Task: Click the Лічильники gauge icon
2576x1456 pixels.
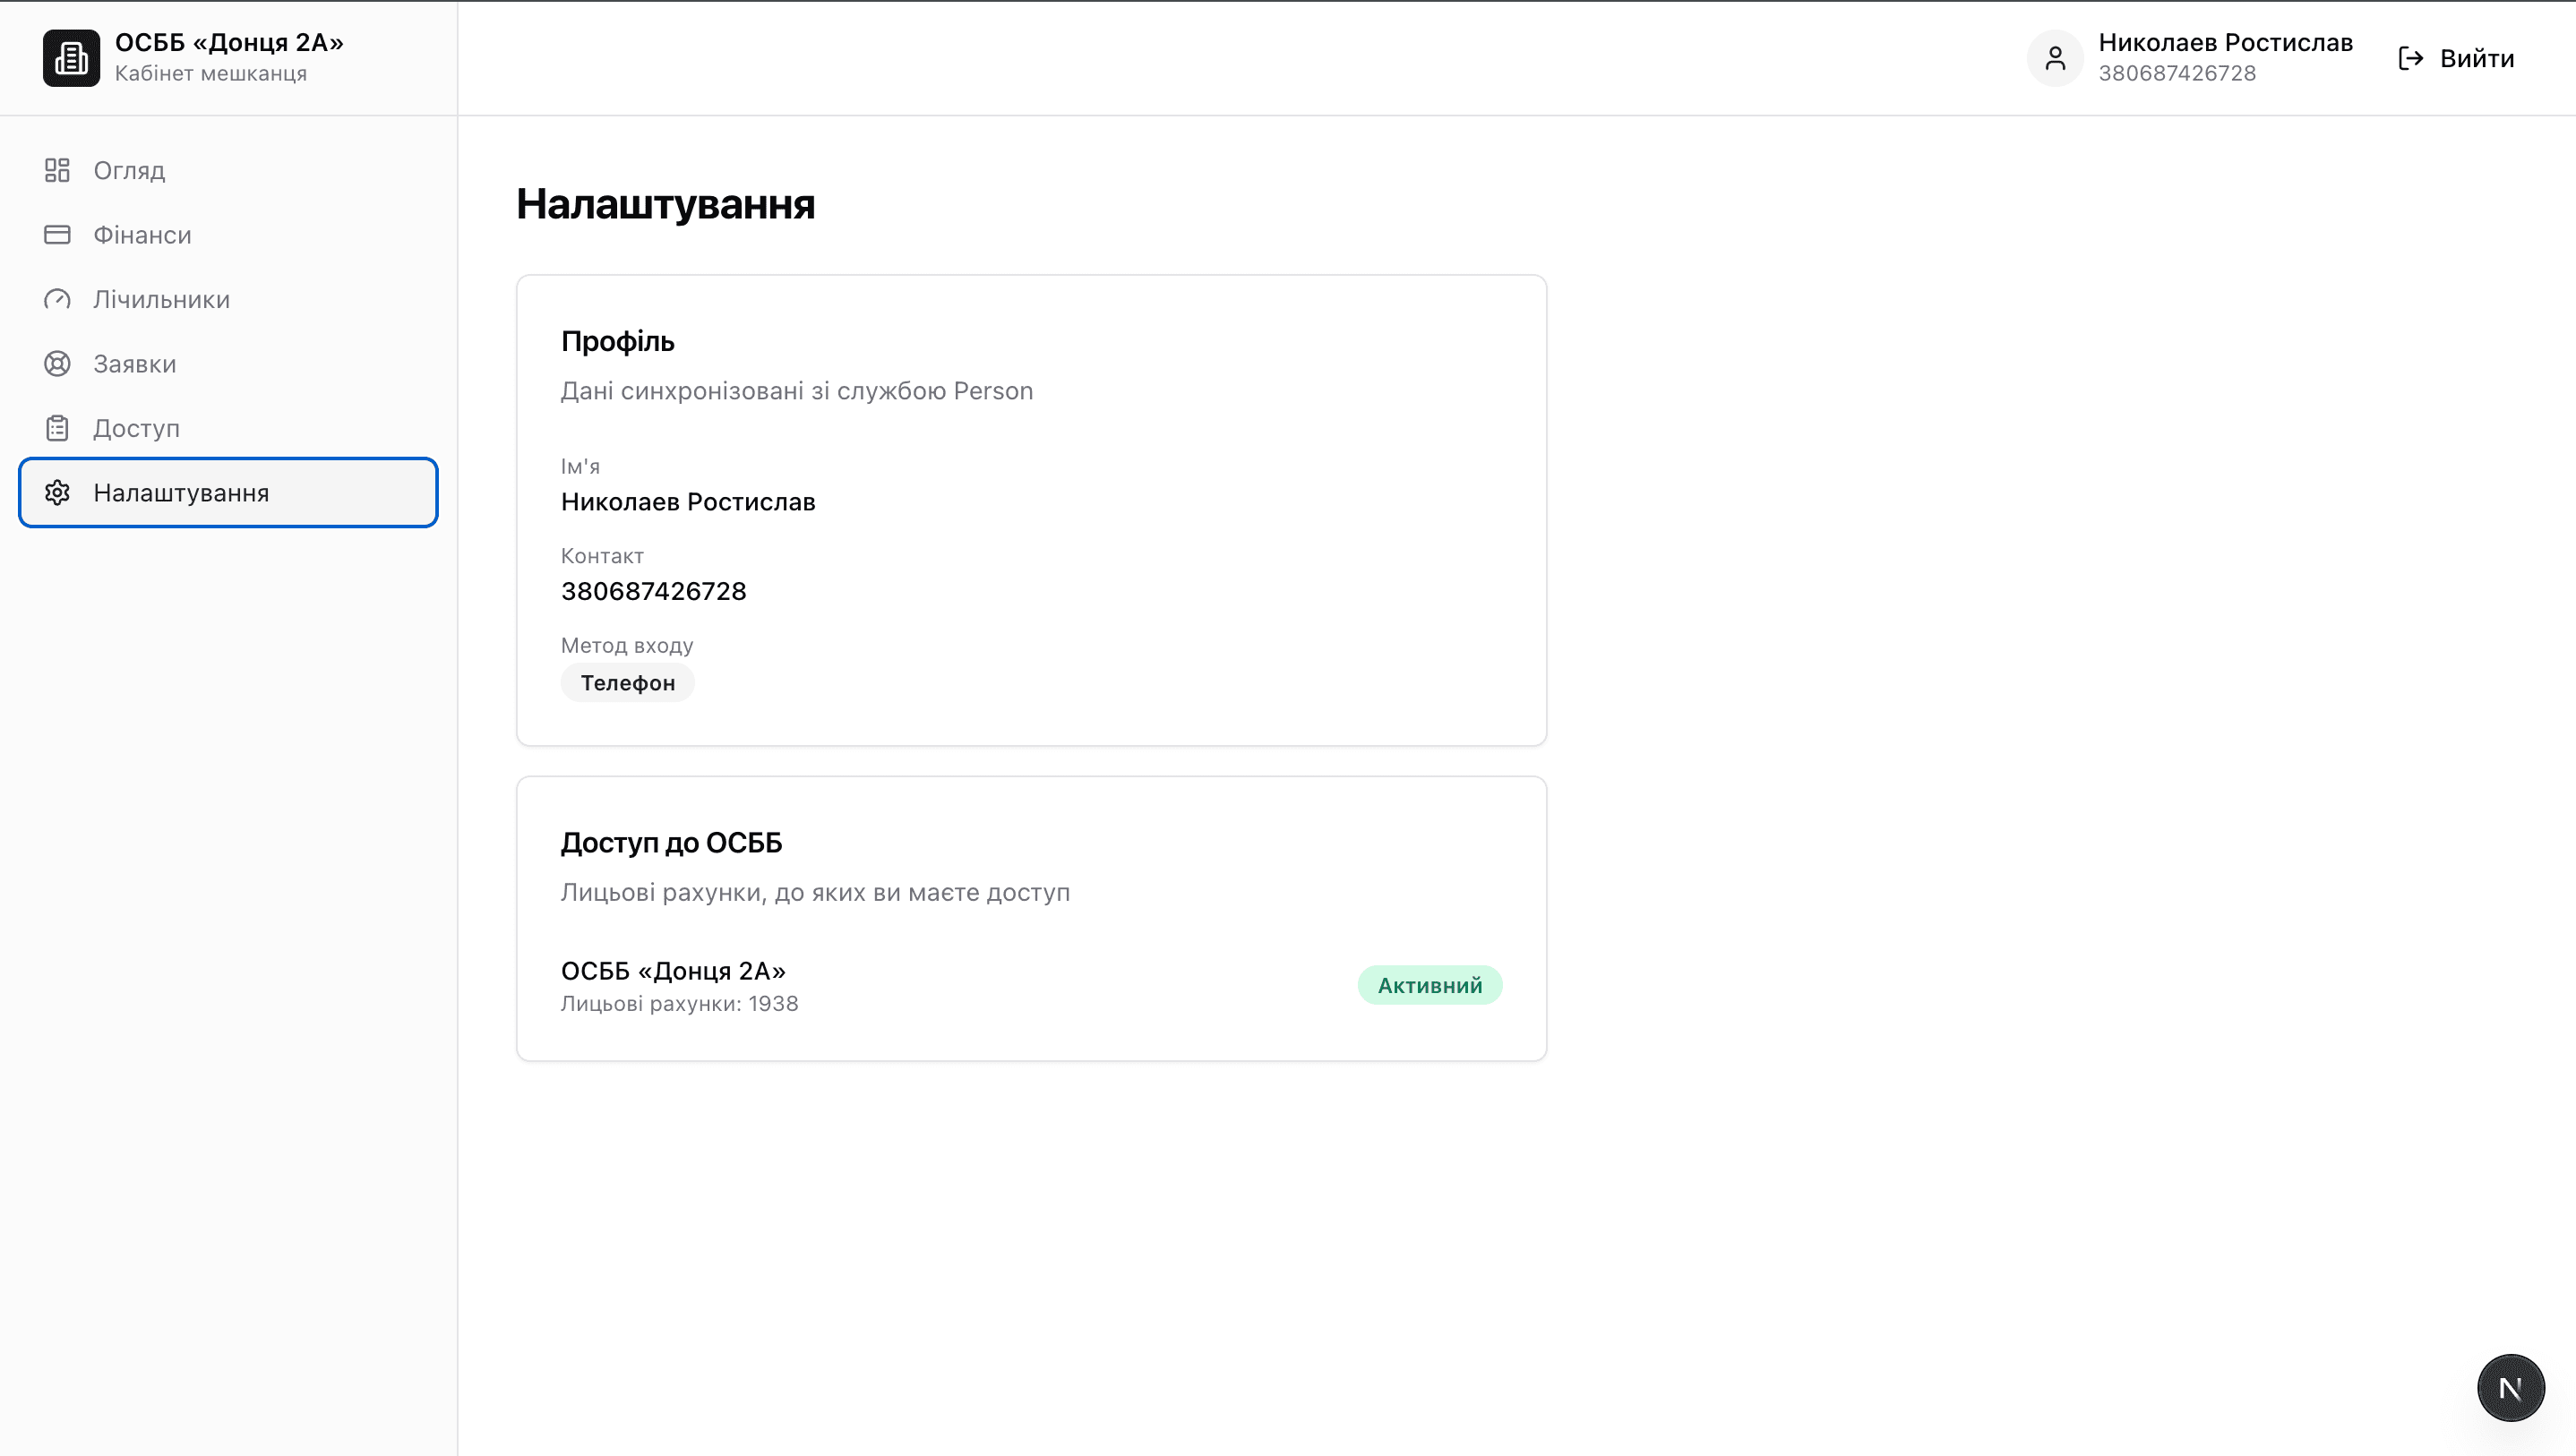Action: (57, 299)
